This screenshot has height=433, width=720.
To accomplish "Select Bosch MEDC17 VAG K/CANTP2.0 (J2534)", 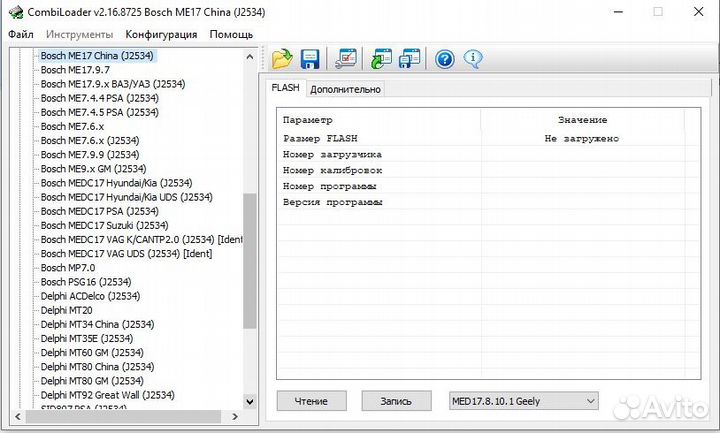I will point(141,240).
